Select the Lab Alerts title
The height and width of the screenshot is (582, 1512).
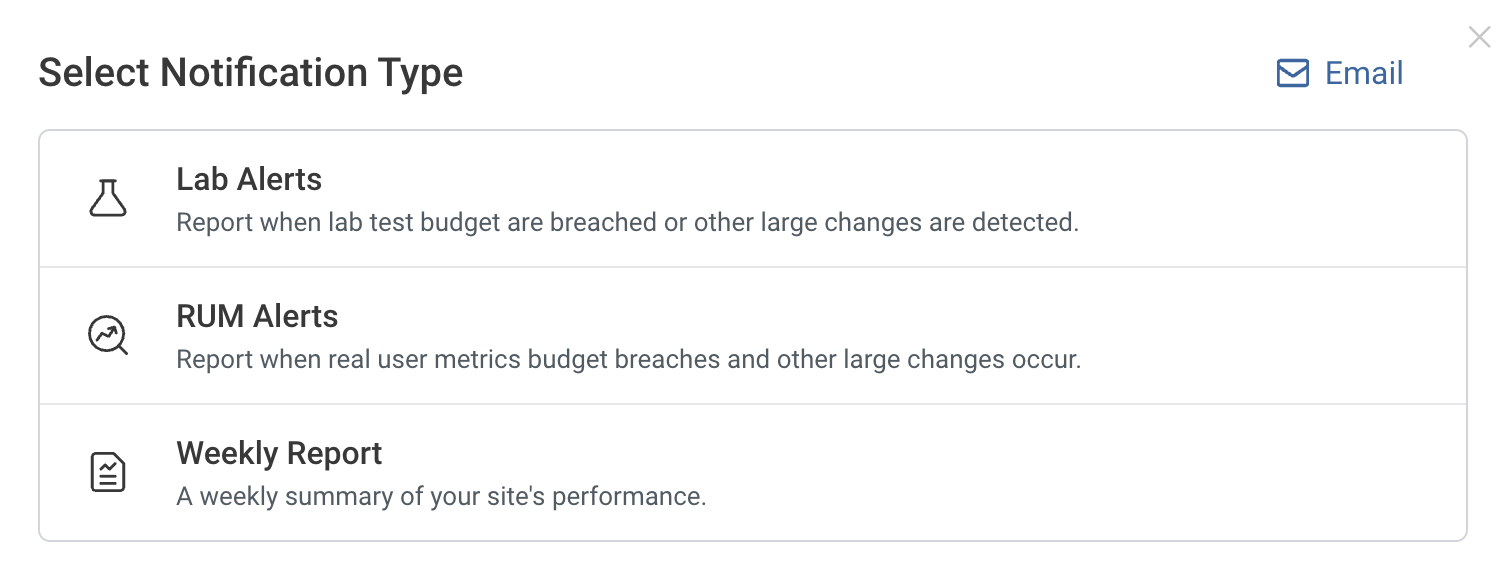pyautogui.click(x=249, y=179)
